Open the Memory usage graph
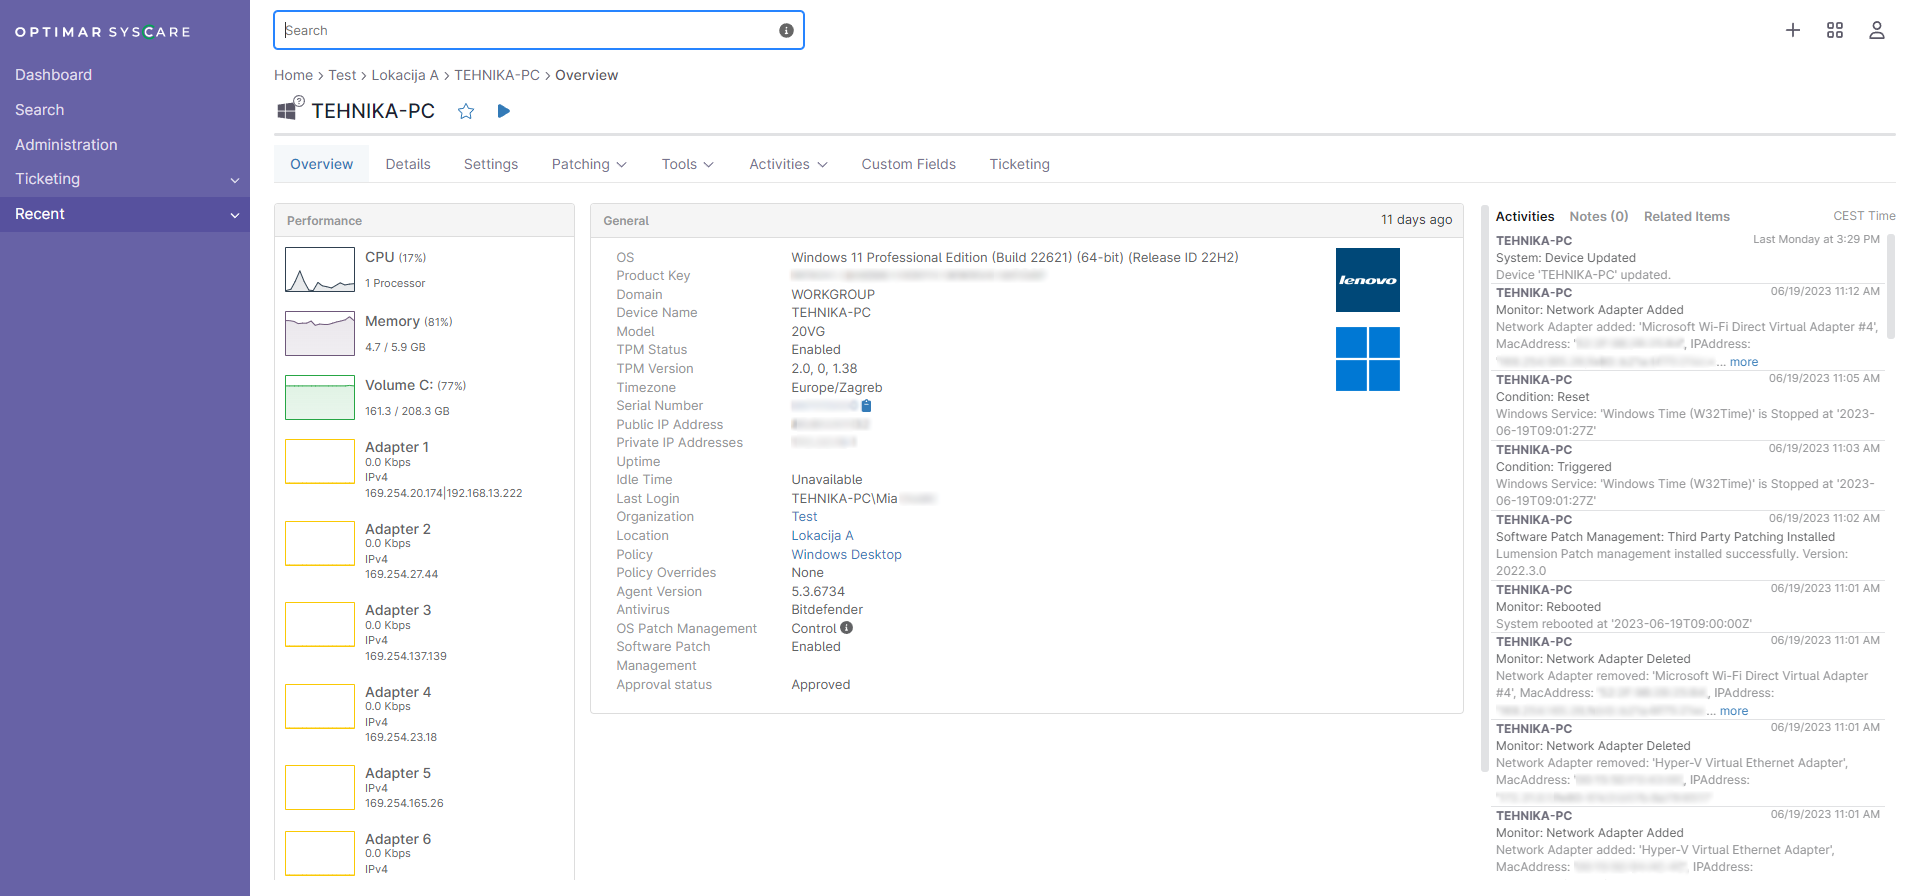Viewport: 1908px width, 896px height. 320,333
